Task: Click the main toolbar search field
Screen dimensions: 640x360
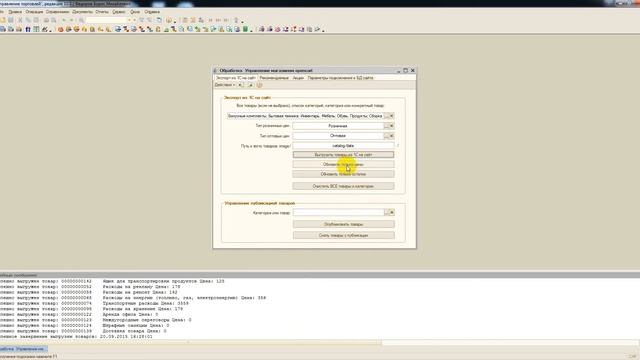Action: click(x=106, y=20)
